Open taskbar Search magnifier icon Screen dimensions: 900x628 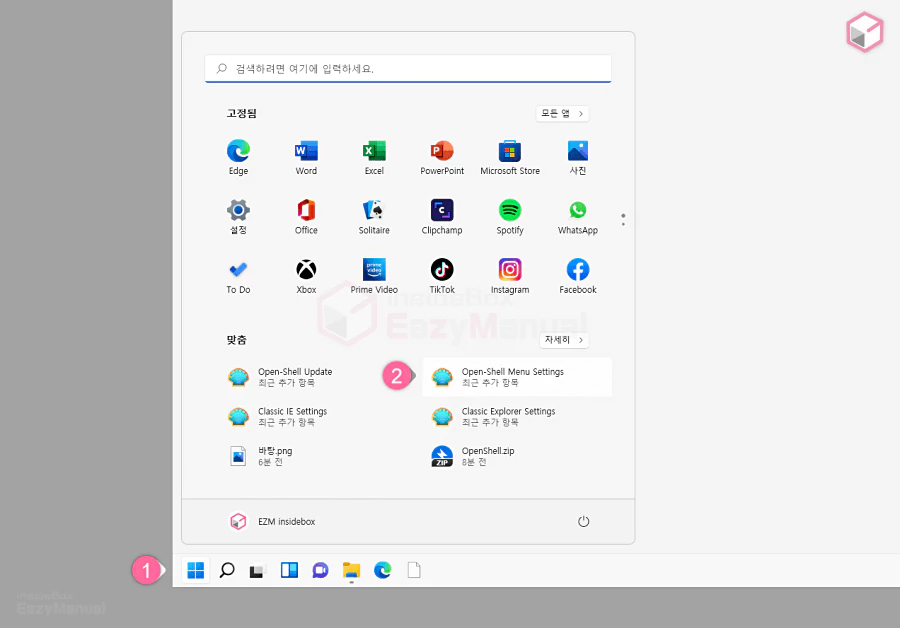(x=227, y=570)
